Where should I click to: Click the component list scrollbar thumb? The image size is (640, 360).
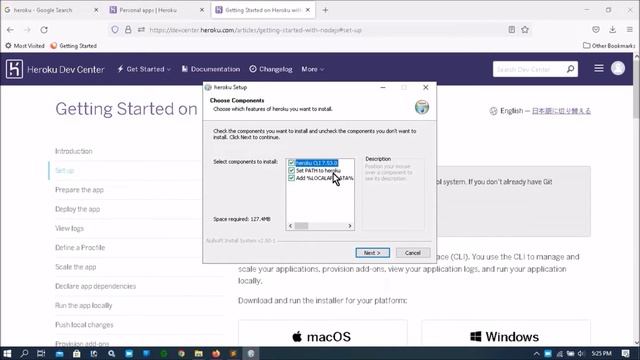coord(301,226)
